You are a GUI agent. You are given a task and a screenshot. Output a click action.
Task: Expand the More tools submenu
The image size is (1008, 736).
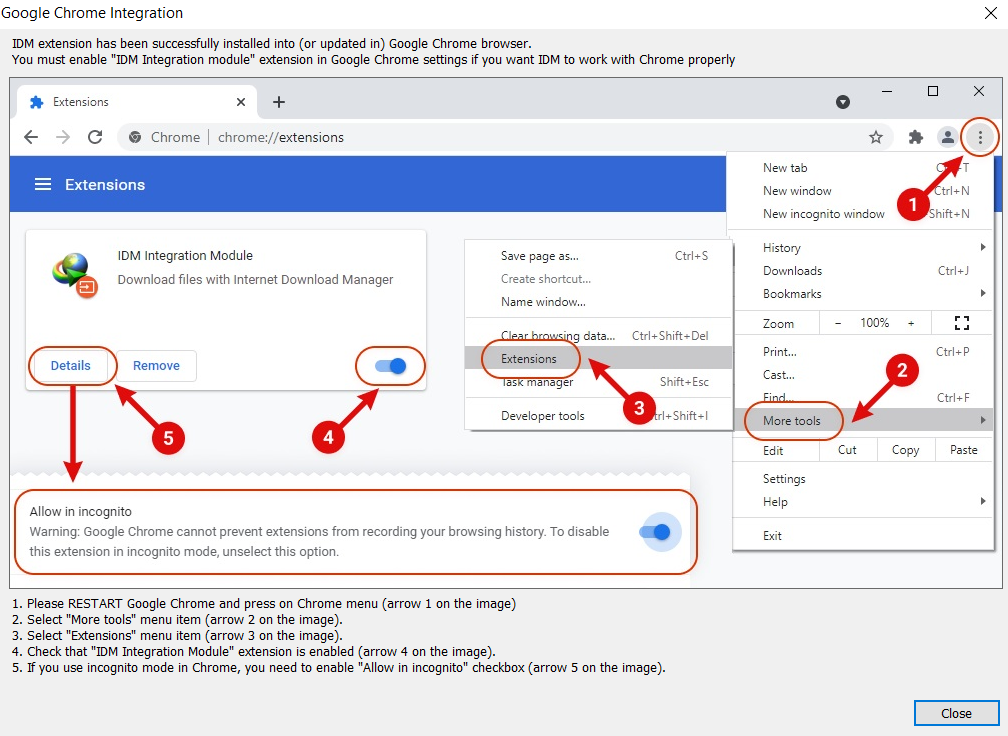click(x=863, y=420)
